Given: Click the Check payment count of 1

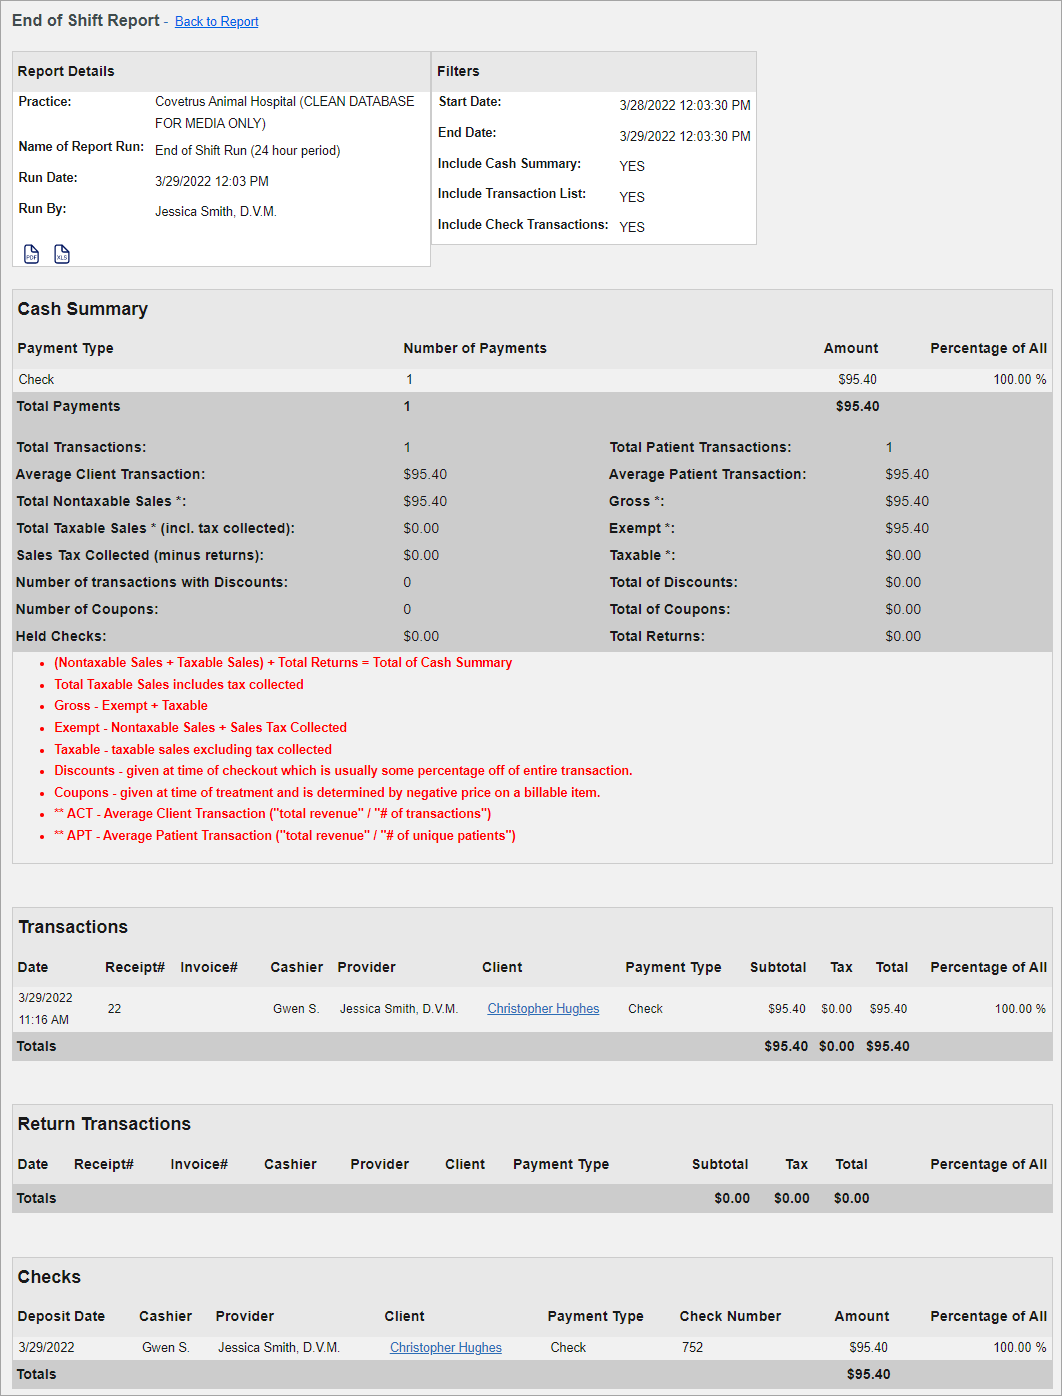Looking at the screenshot, I should click(408, 379).
